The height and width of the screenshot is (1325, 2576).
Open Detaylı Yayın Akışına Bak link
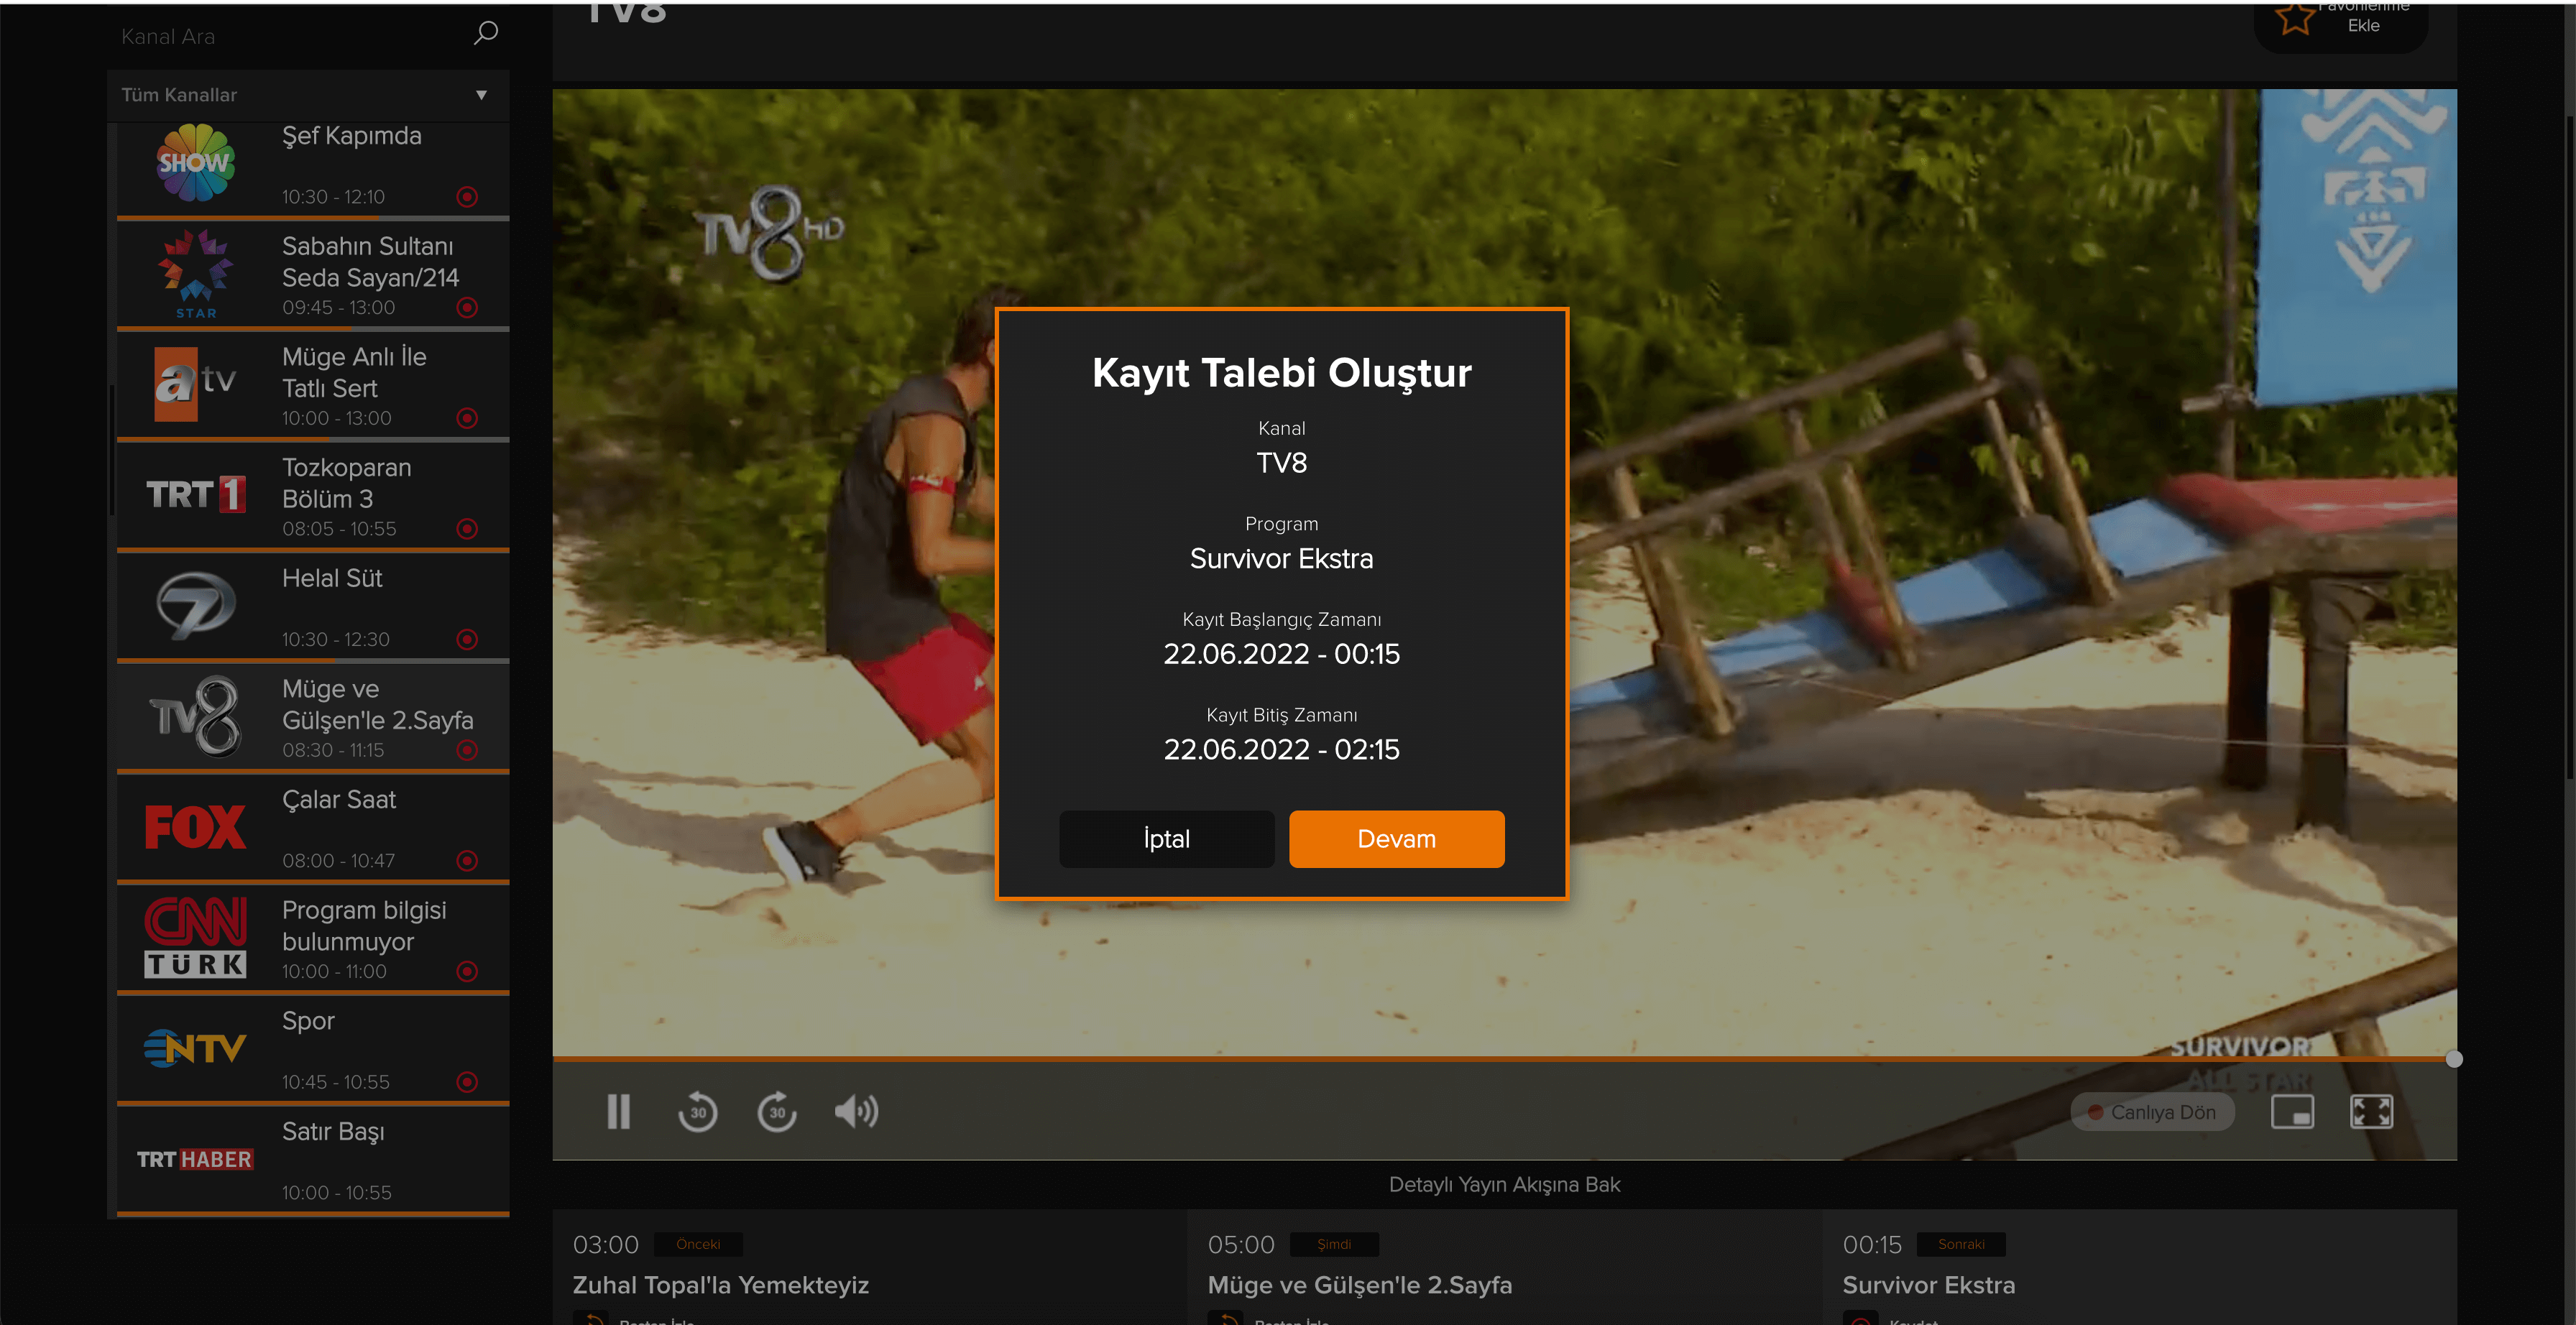1504,1184
